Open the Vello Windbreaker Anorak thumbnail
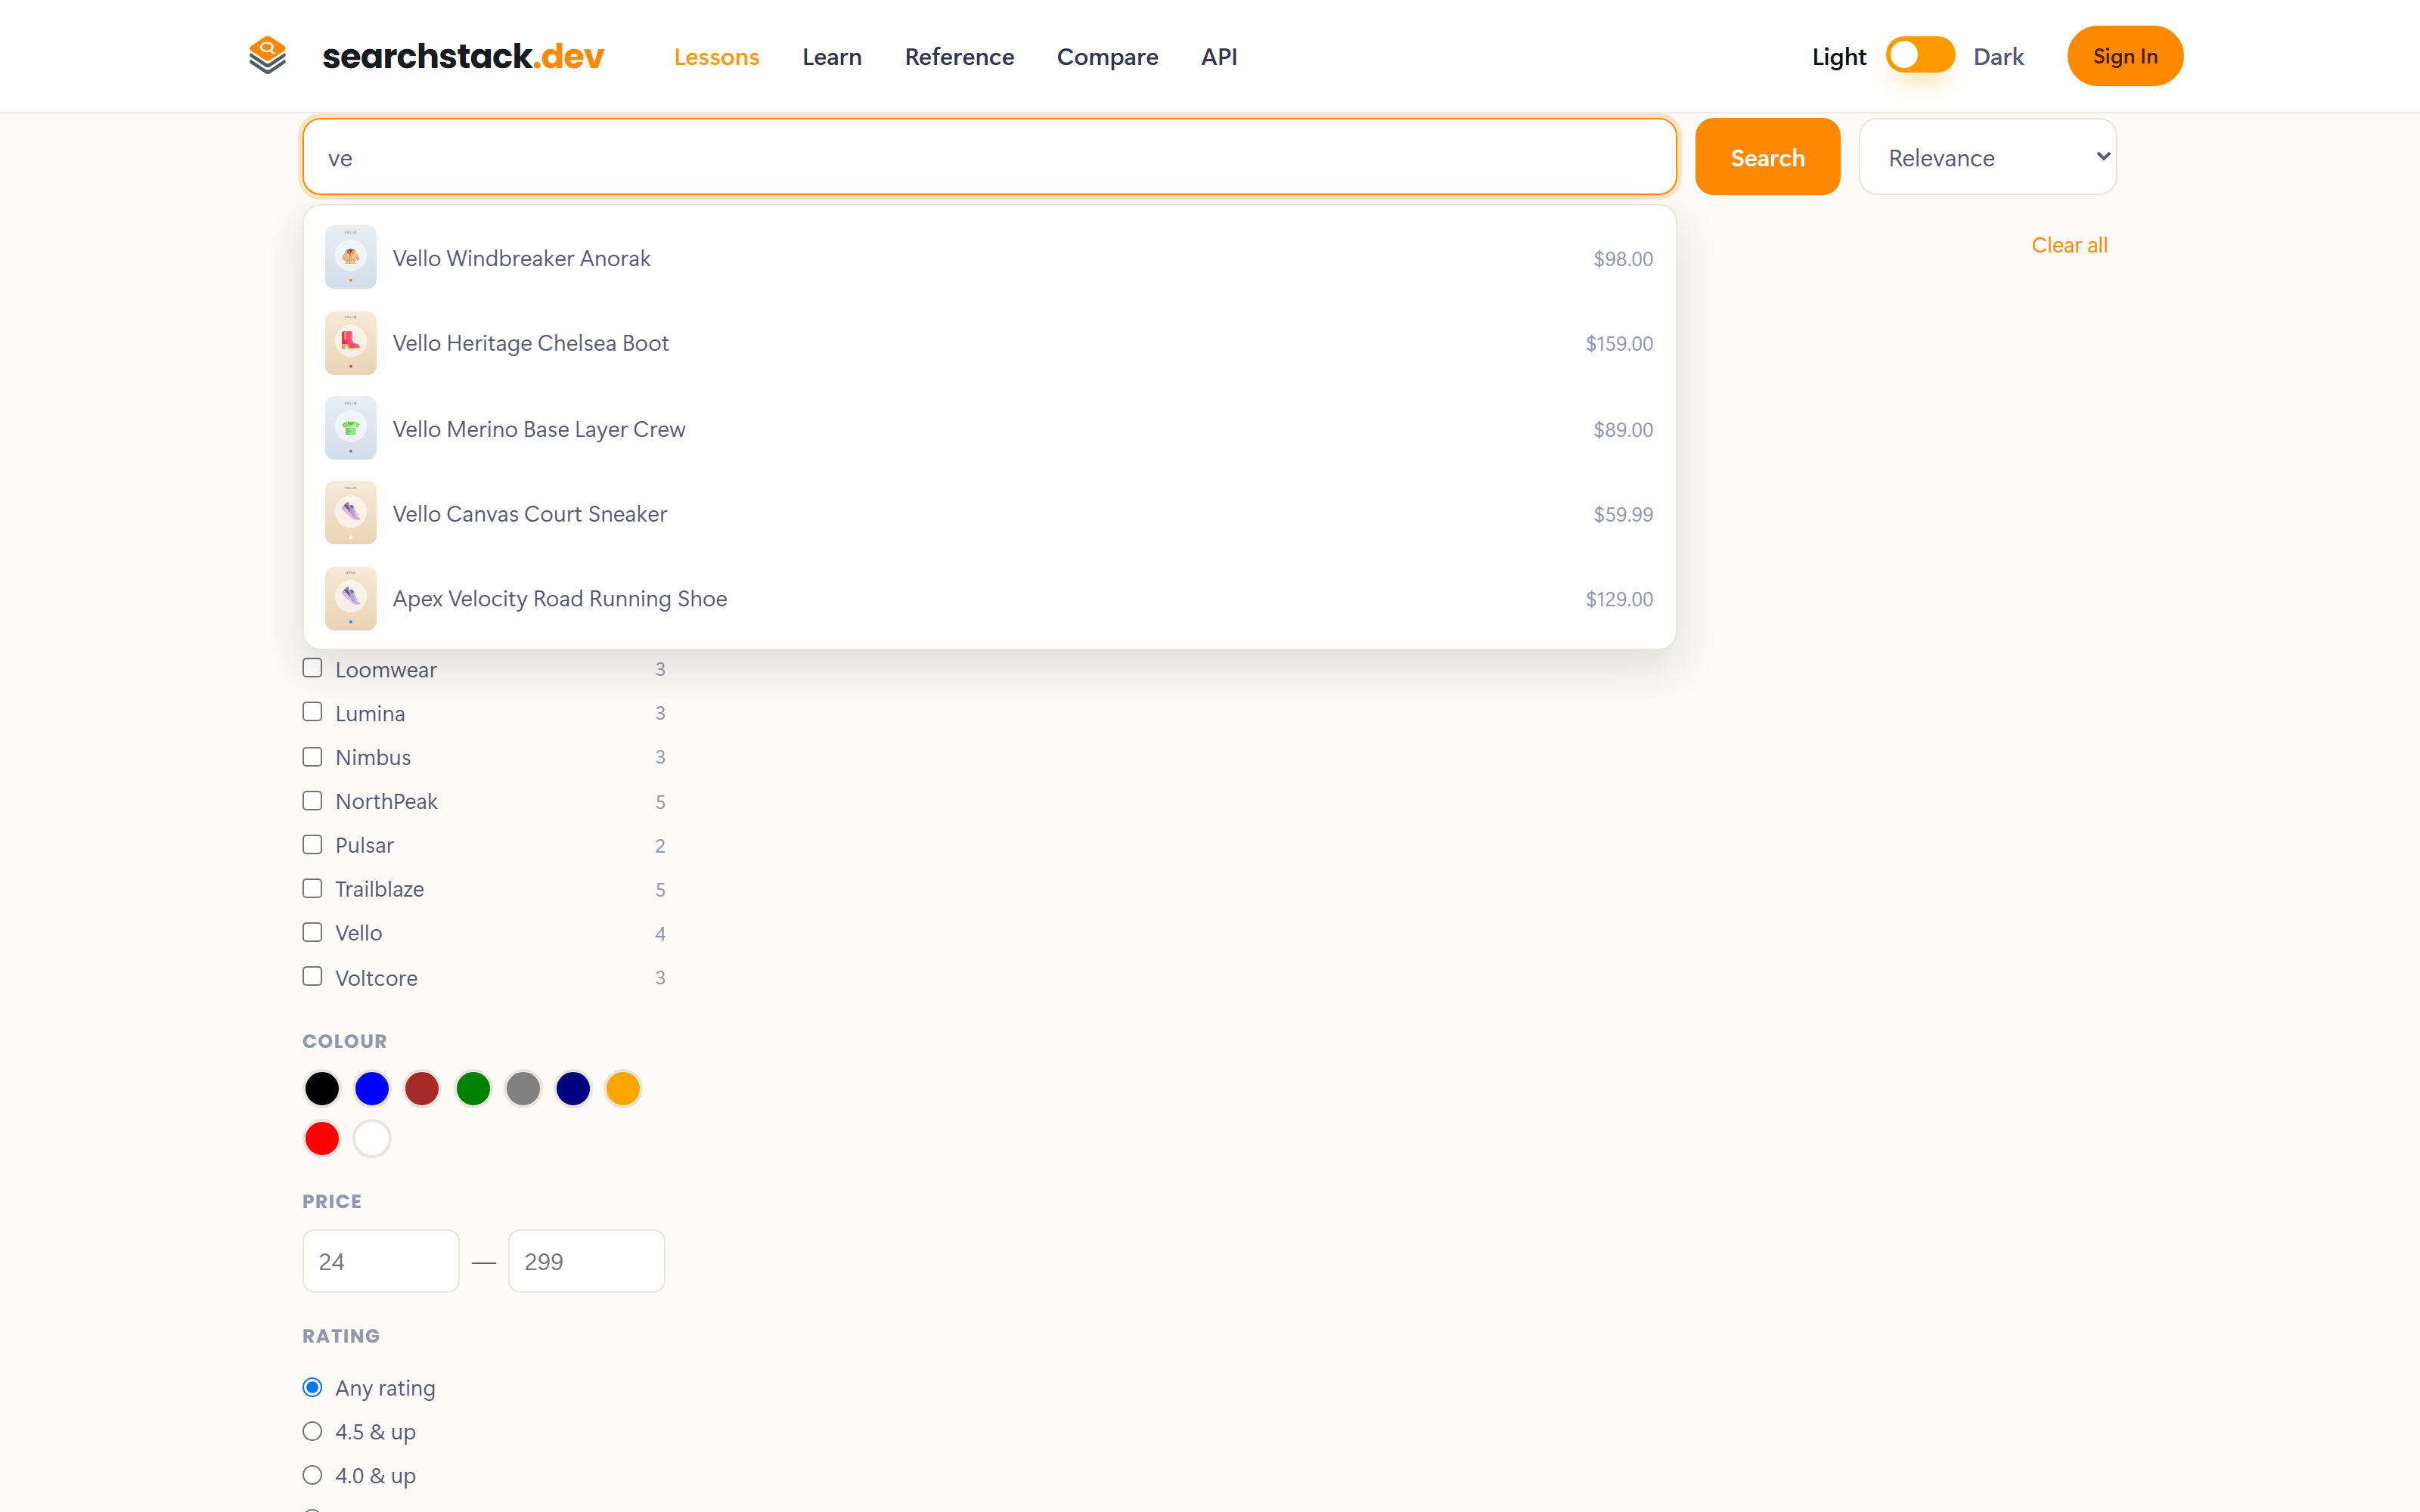 pyautogui.click(x=351, y=258)
